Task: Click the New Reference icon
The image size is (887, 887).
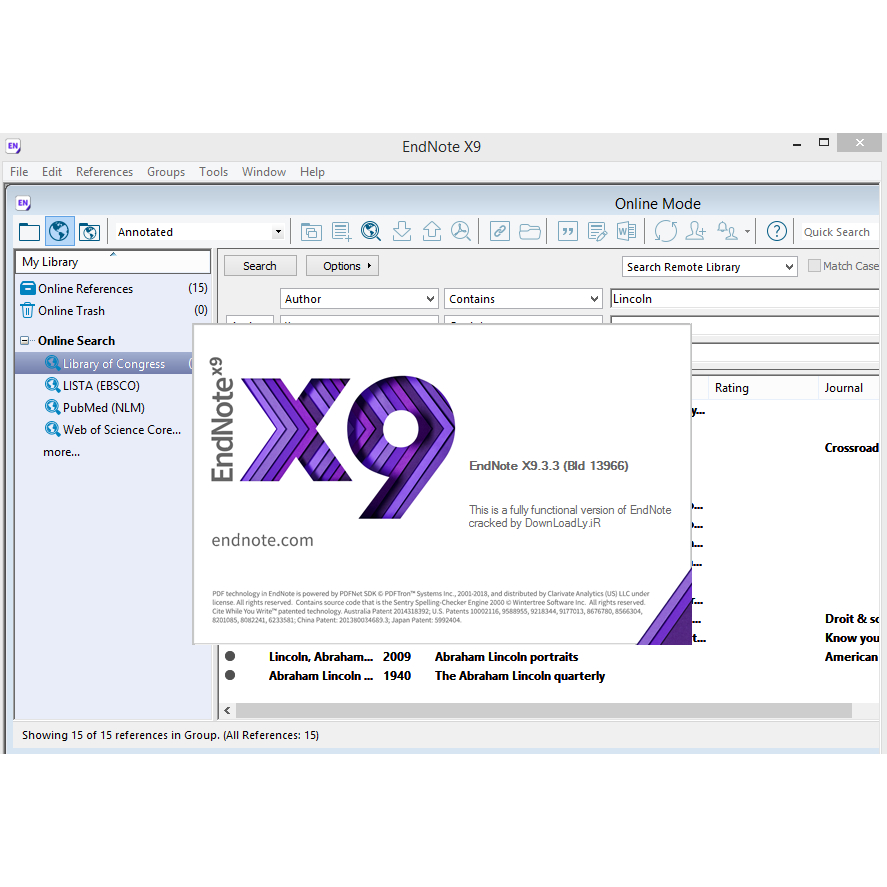Action: pos(341,232)
